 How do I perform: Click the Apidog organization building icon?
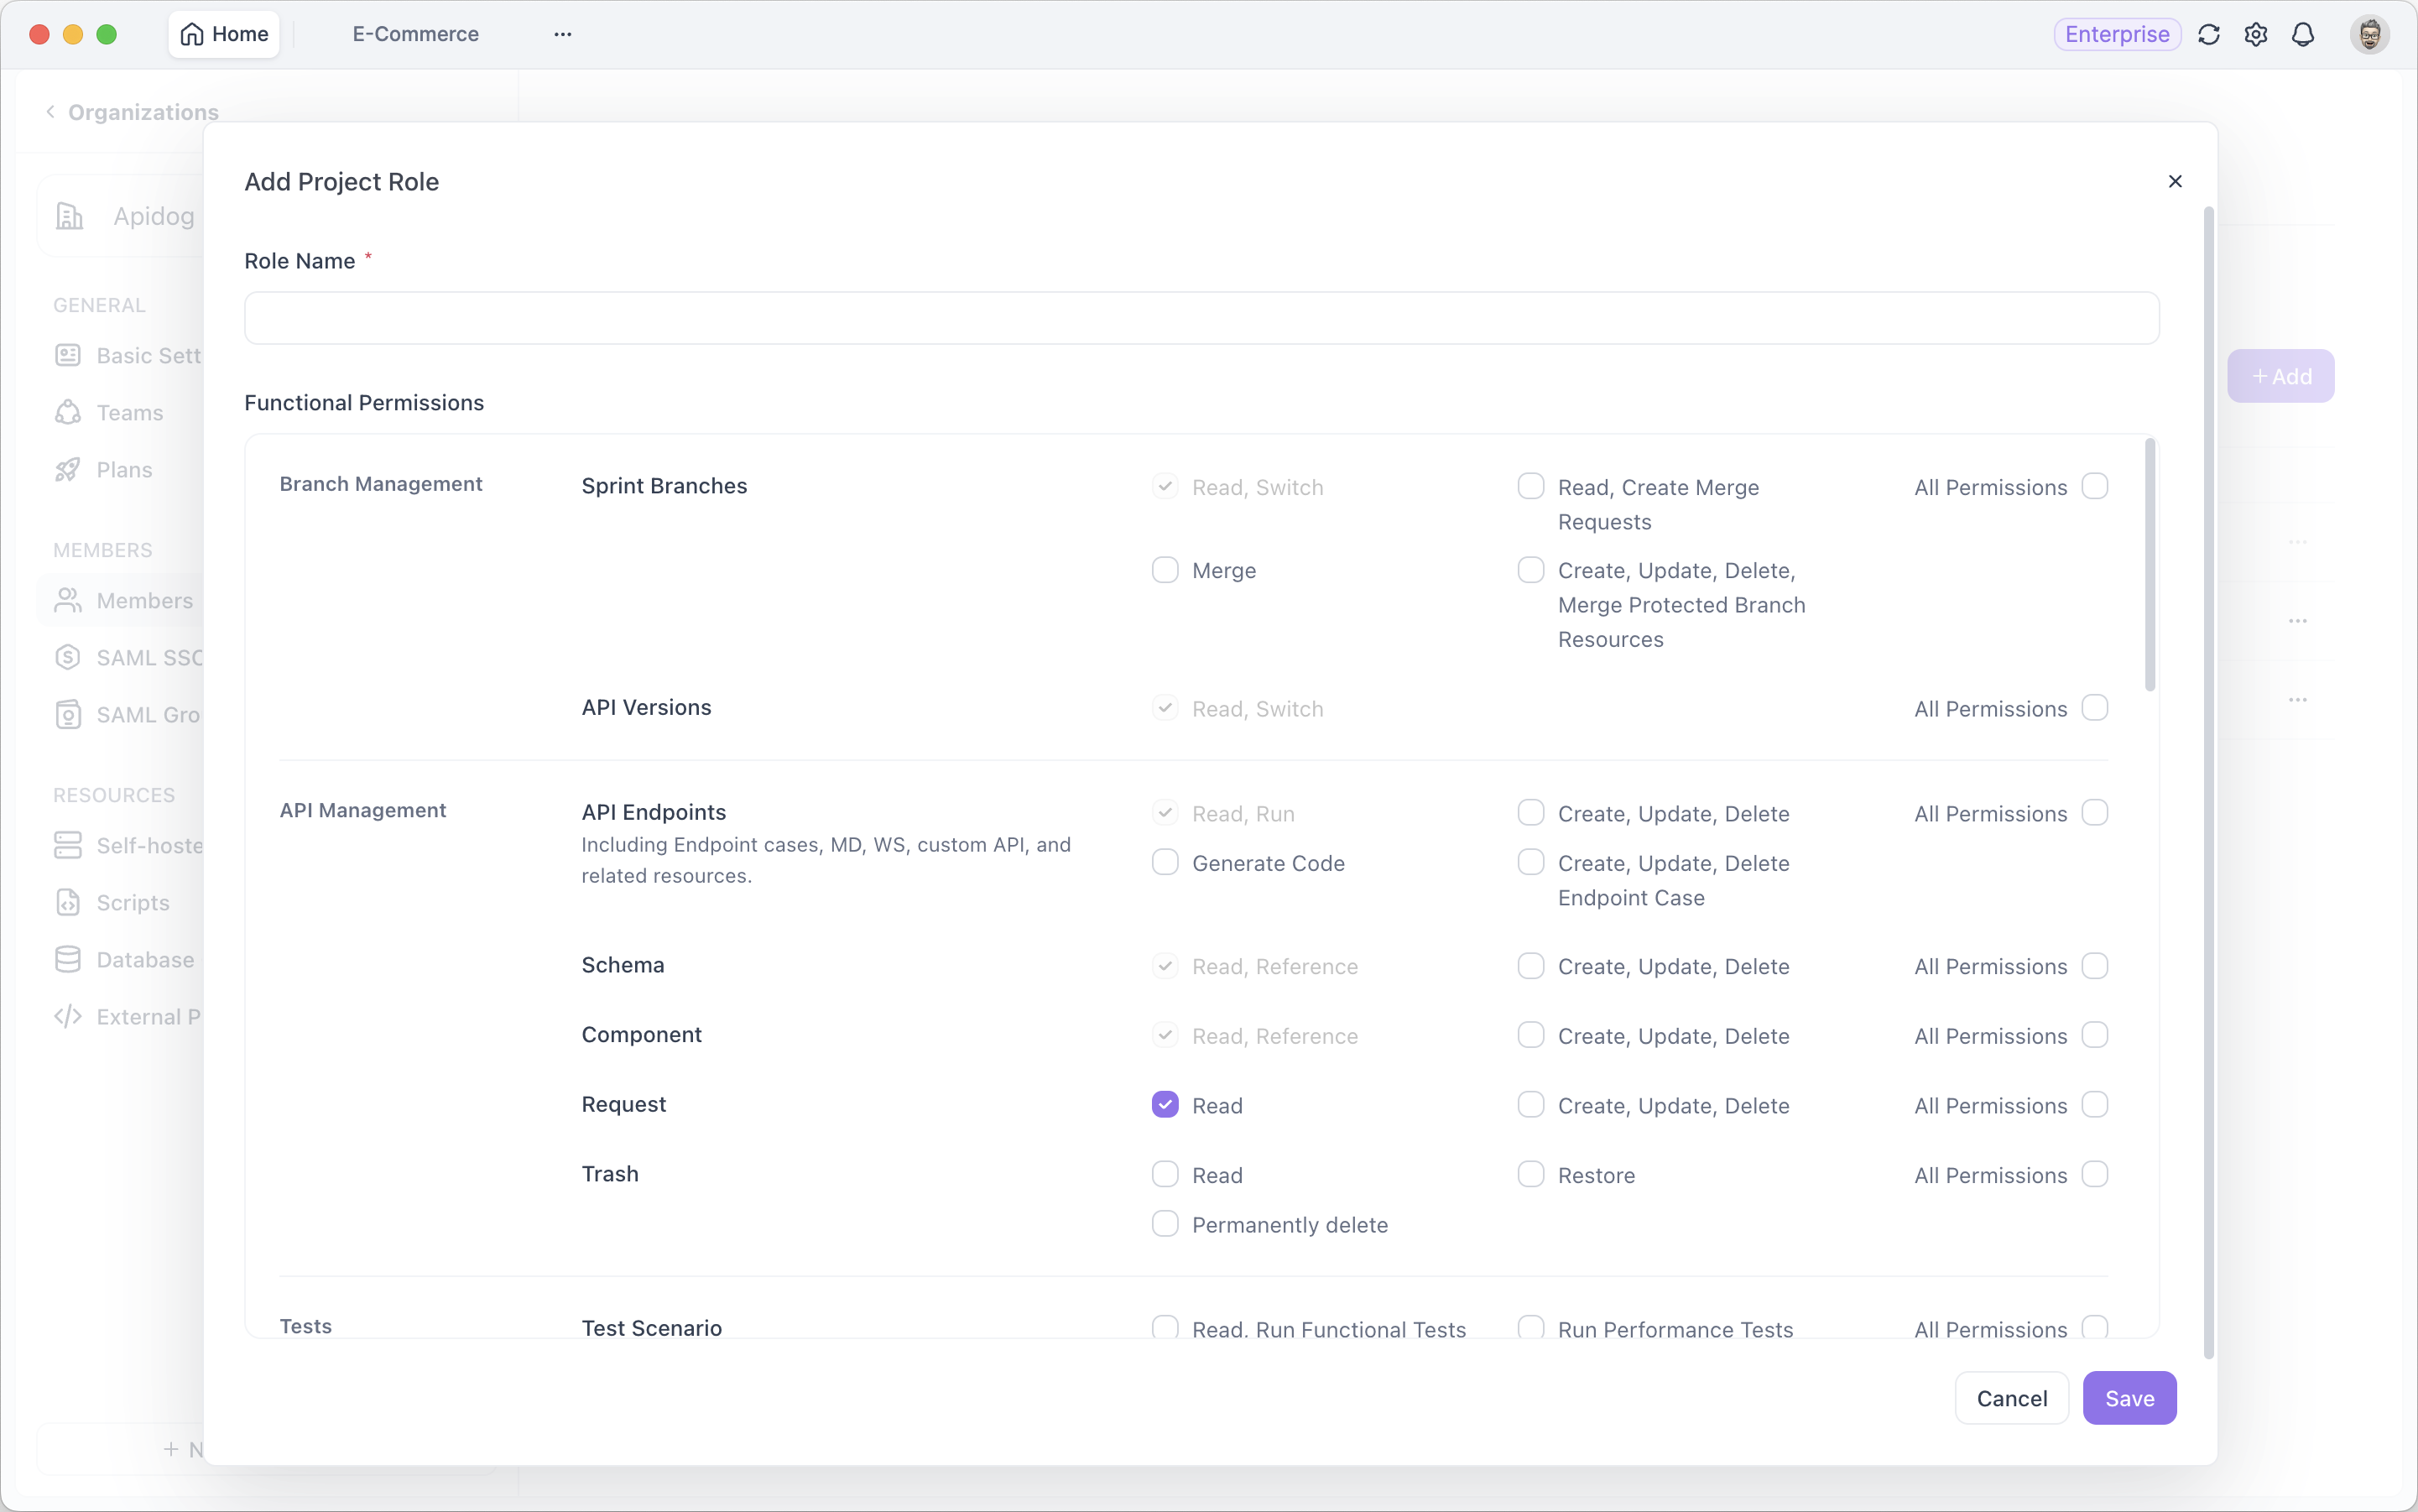[x=69, y=216]
